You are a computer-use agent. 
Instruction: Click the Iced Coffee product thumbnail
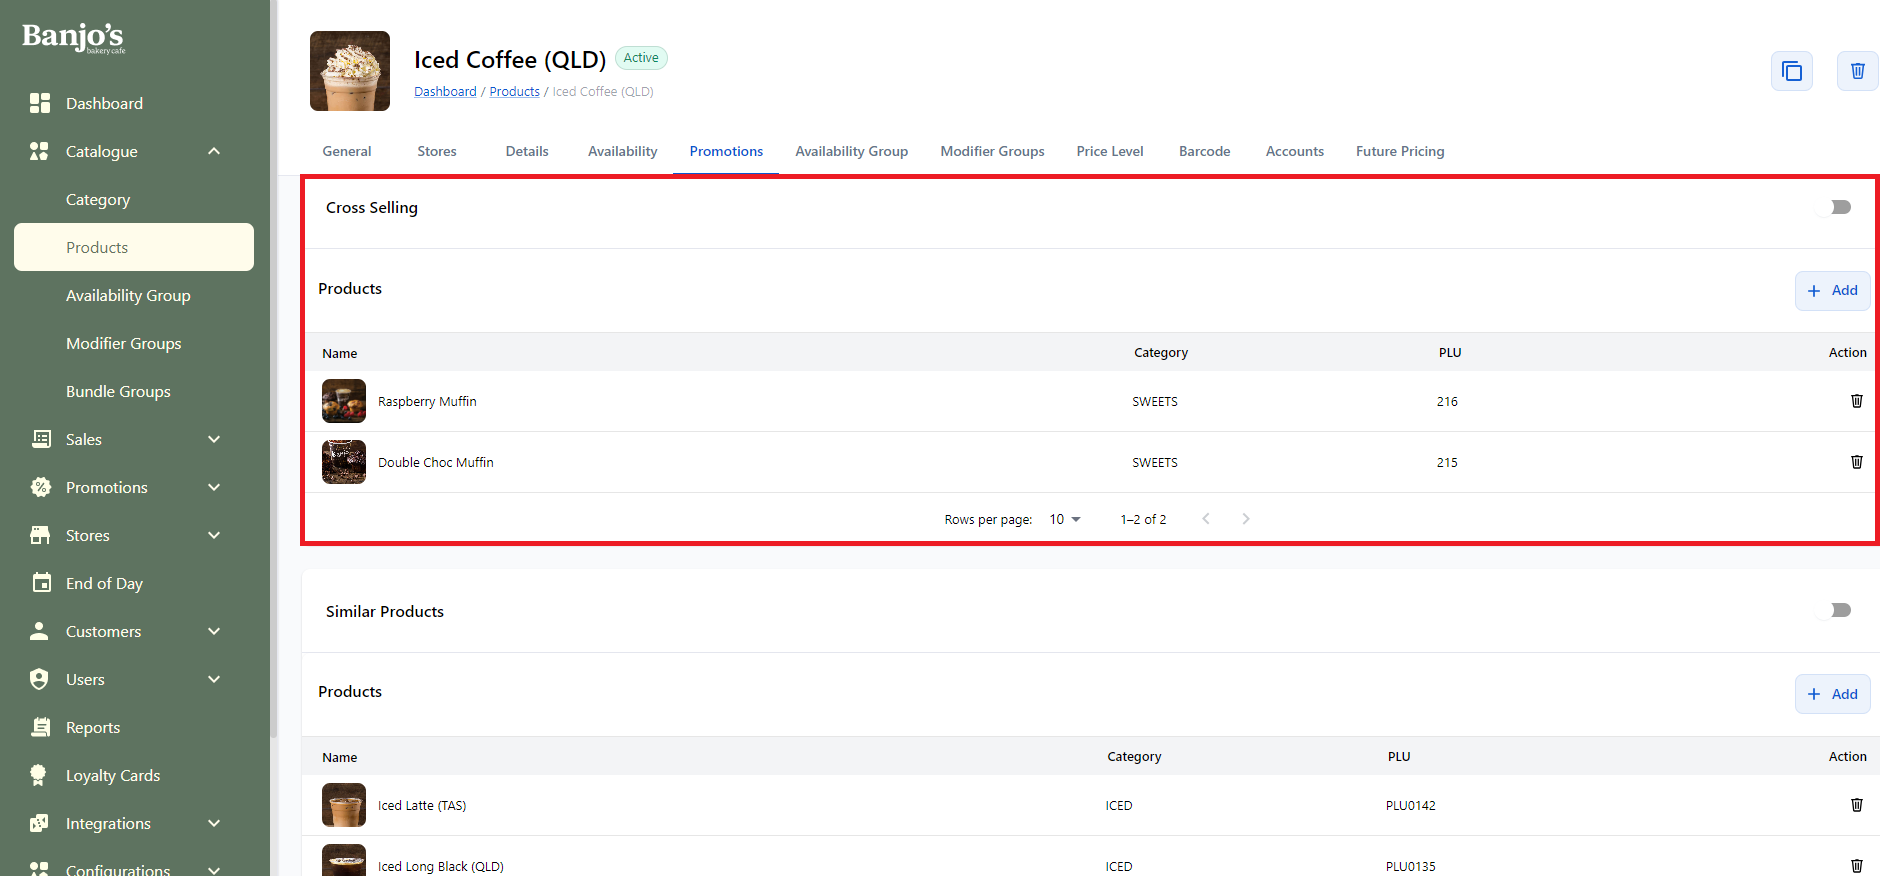coord(350,71)
